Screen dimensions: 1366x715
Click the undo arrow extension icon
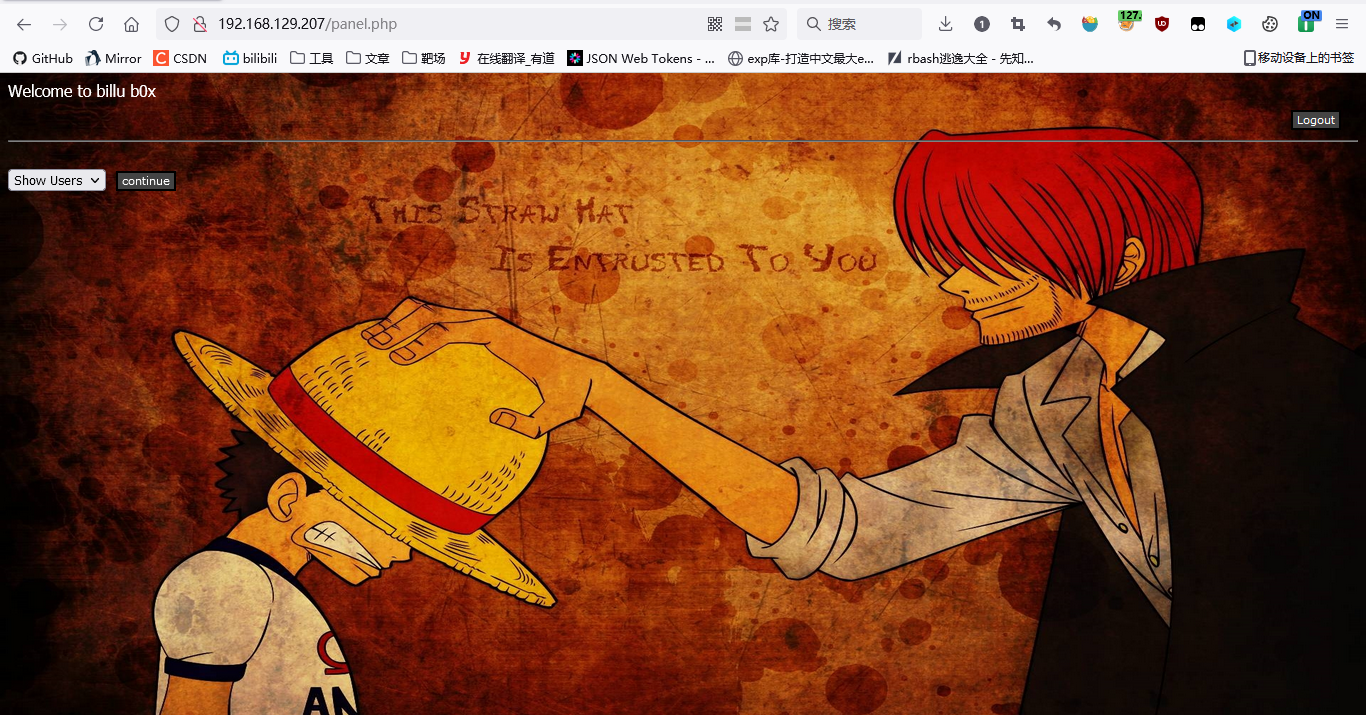click(1054, 24)
